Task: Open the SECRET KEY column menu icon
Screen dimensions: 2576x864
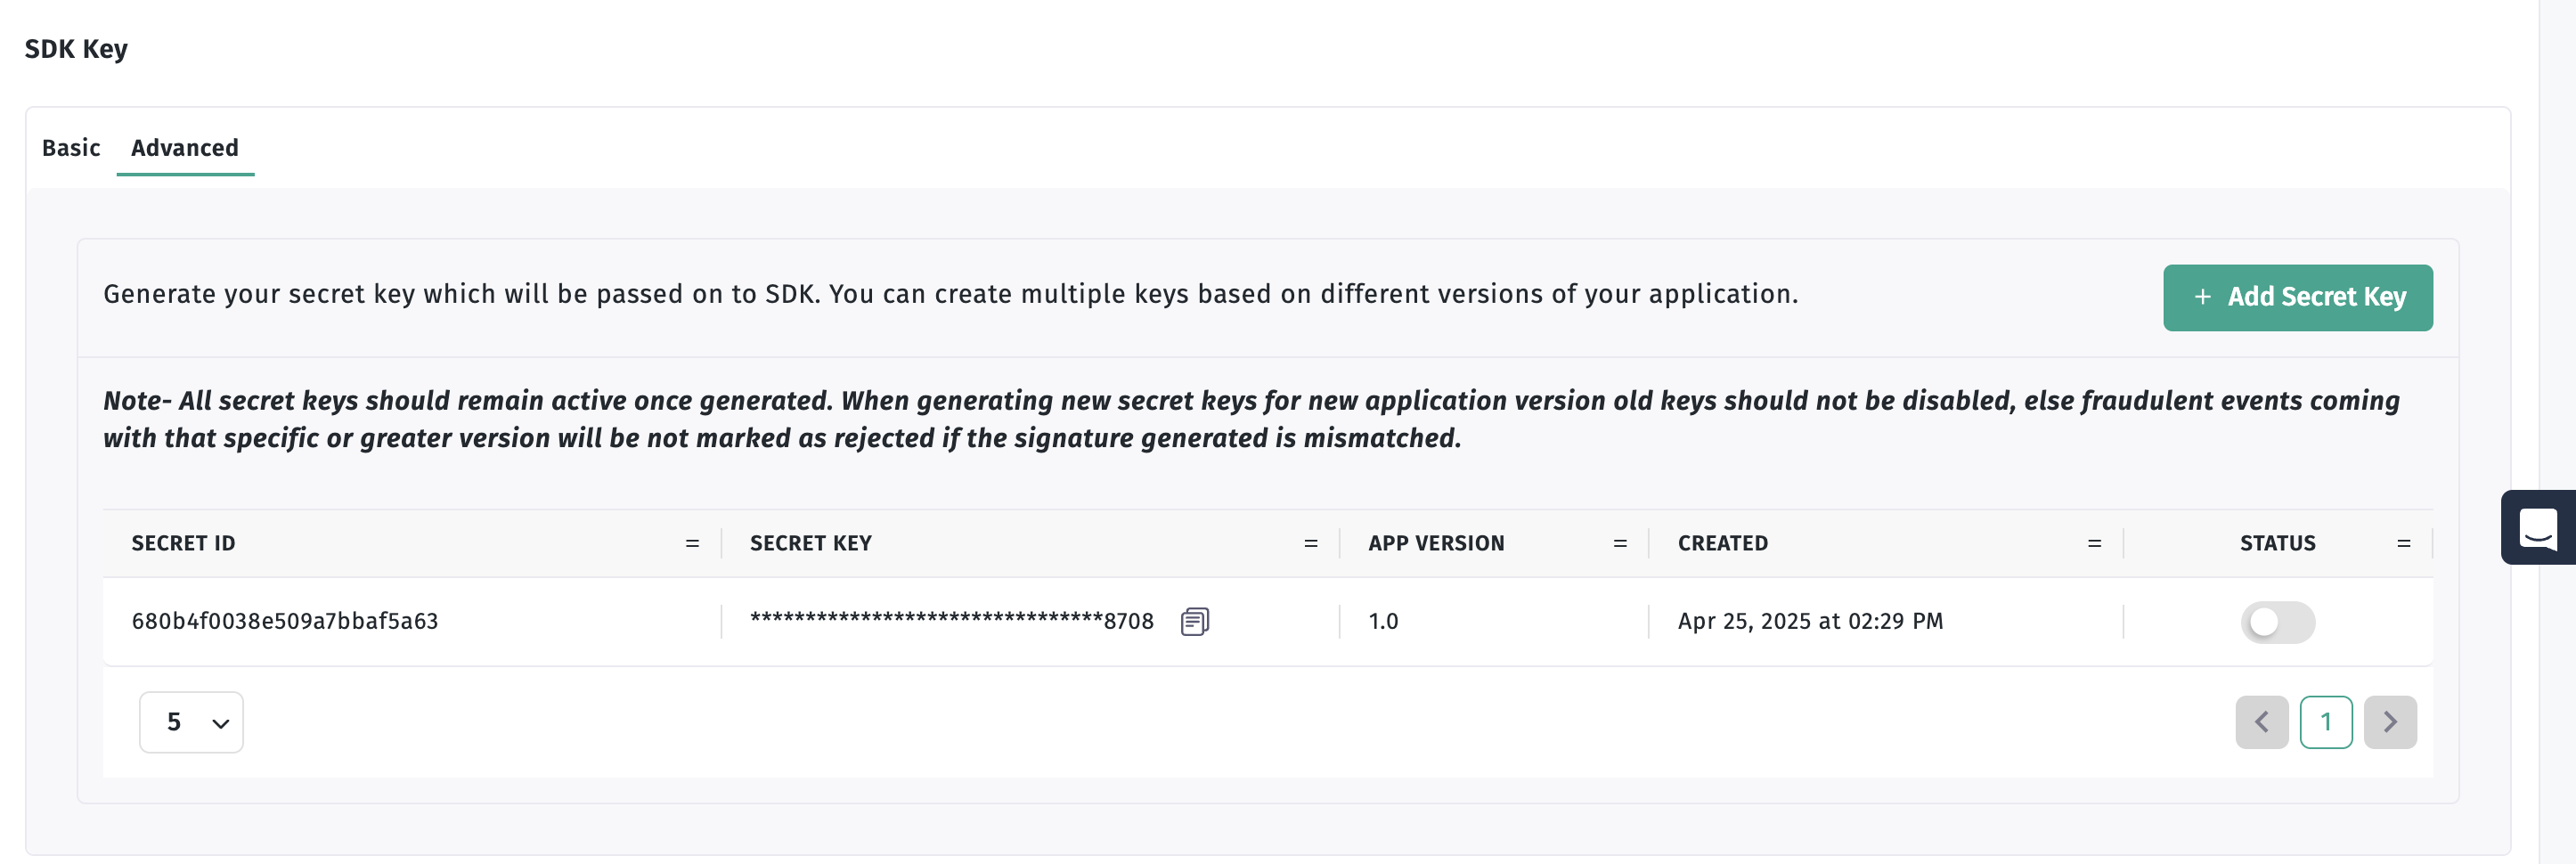Action: 1310,543
